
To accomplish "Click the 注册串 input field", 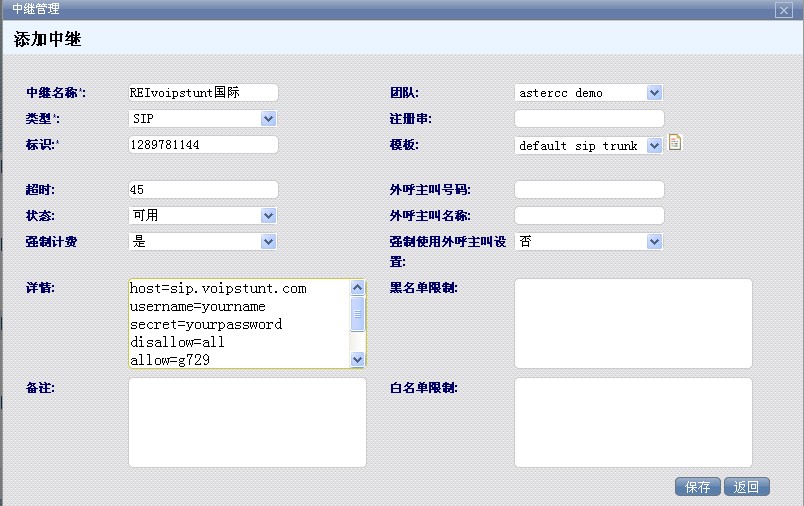I will click(589, 119).
